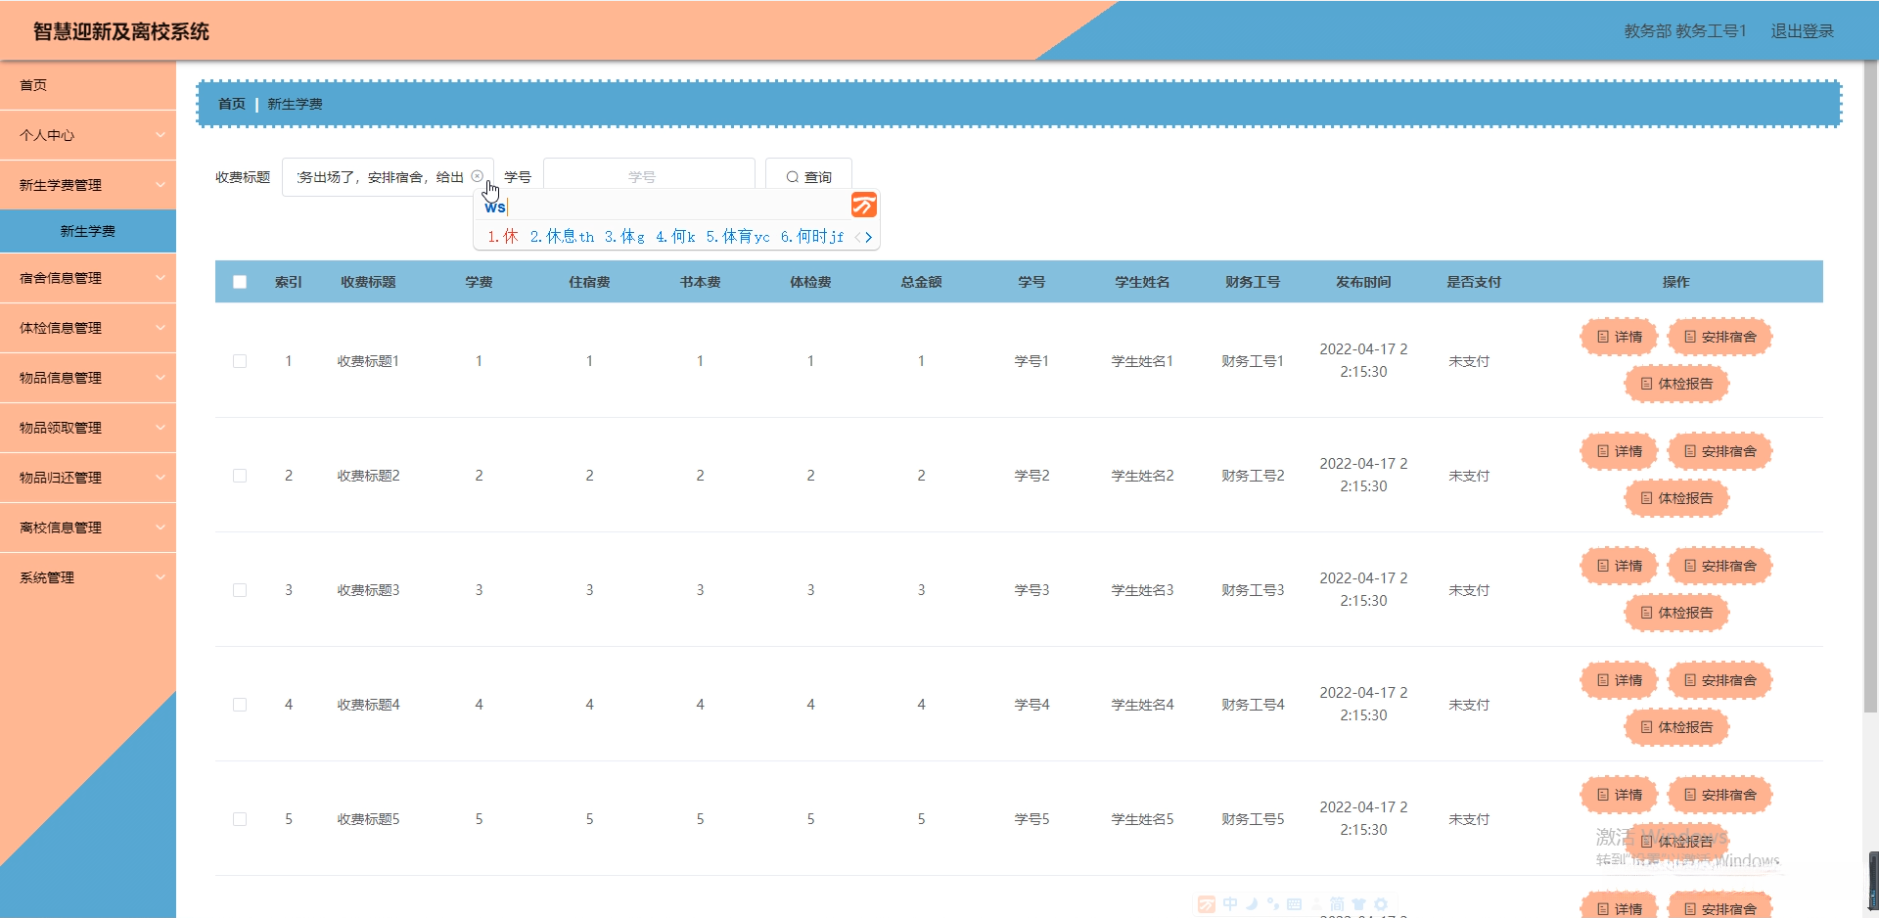This screenshot has height=918, width=1879.
Task: Open 详情 for 收费标题5 row
Action: point(1619,795)
